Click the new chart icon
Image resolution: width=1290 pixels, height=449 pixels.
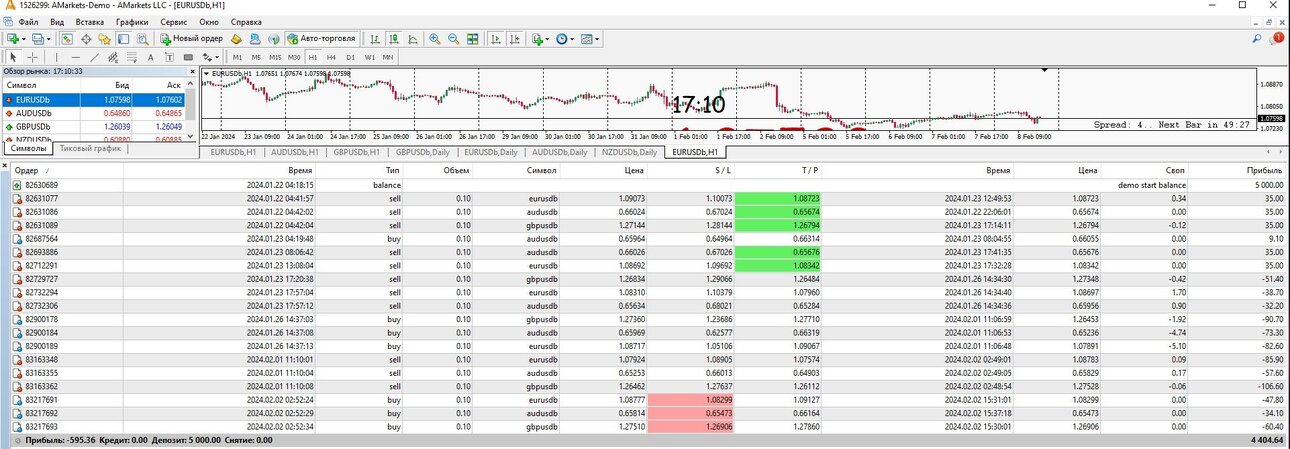pos(13,39)
